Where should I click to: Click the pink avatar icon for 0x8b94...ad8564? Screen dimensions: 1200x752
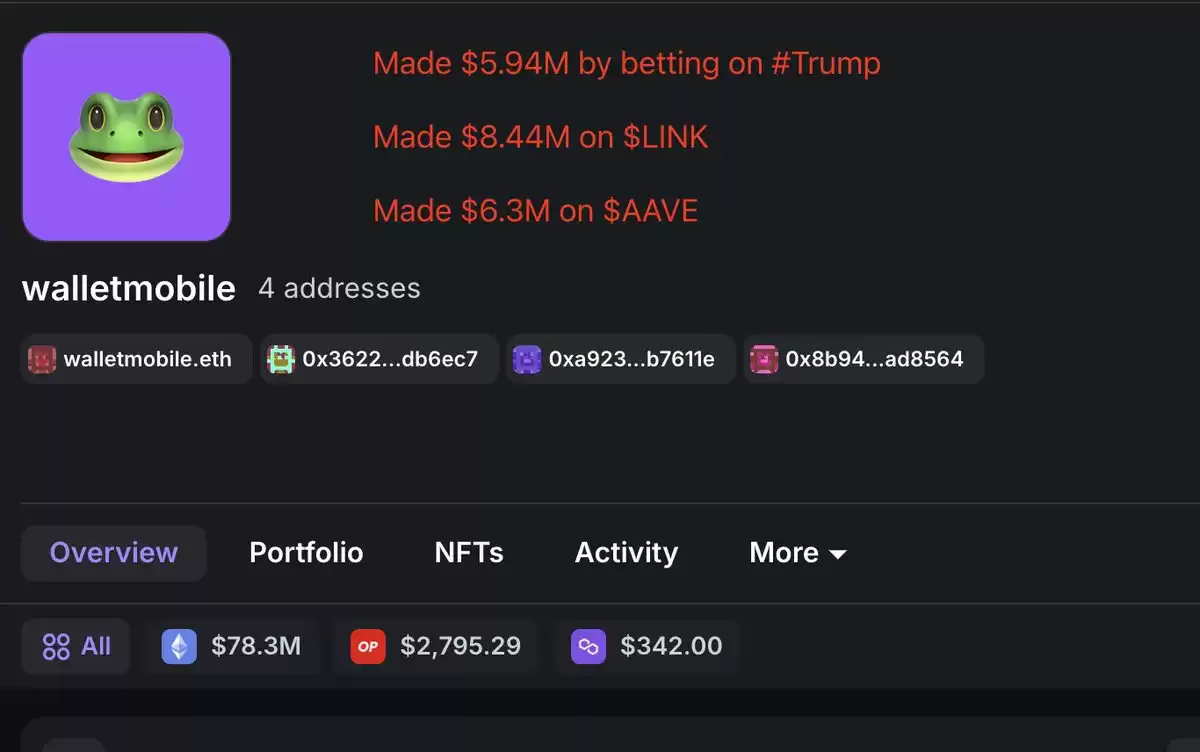[x=764, y=359]
